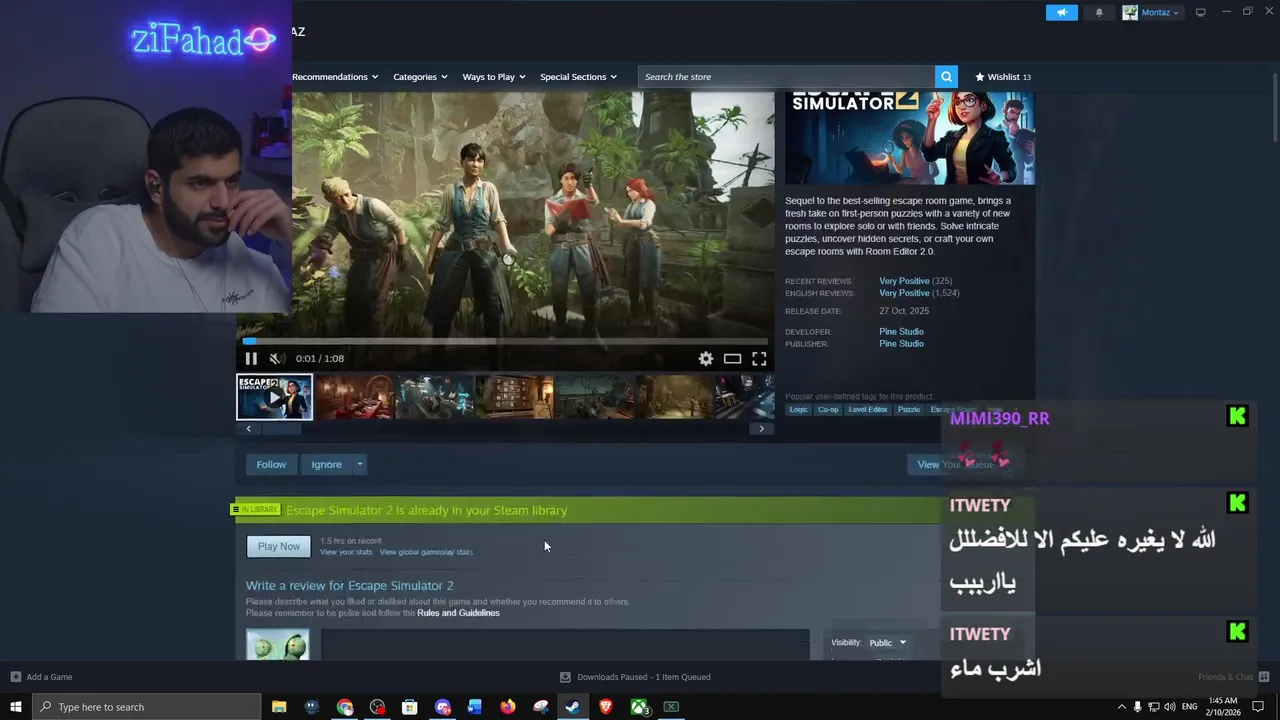
Task: Click the Ignore button
Action: coord(326,464)
